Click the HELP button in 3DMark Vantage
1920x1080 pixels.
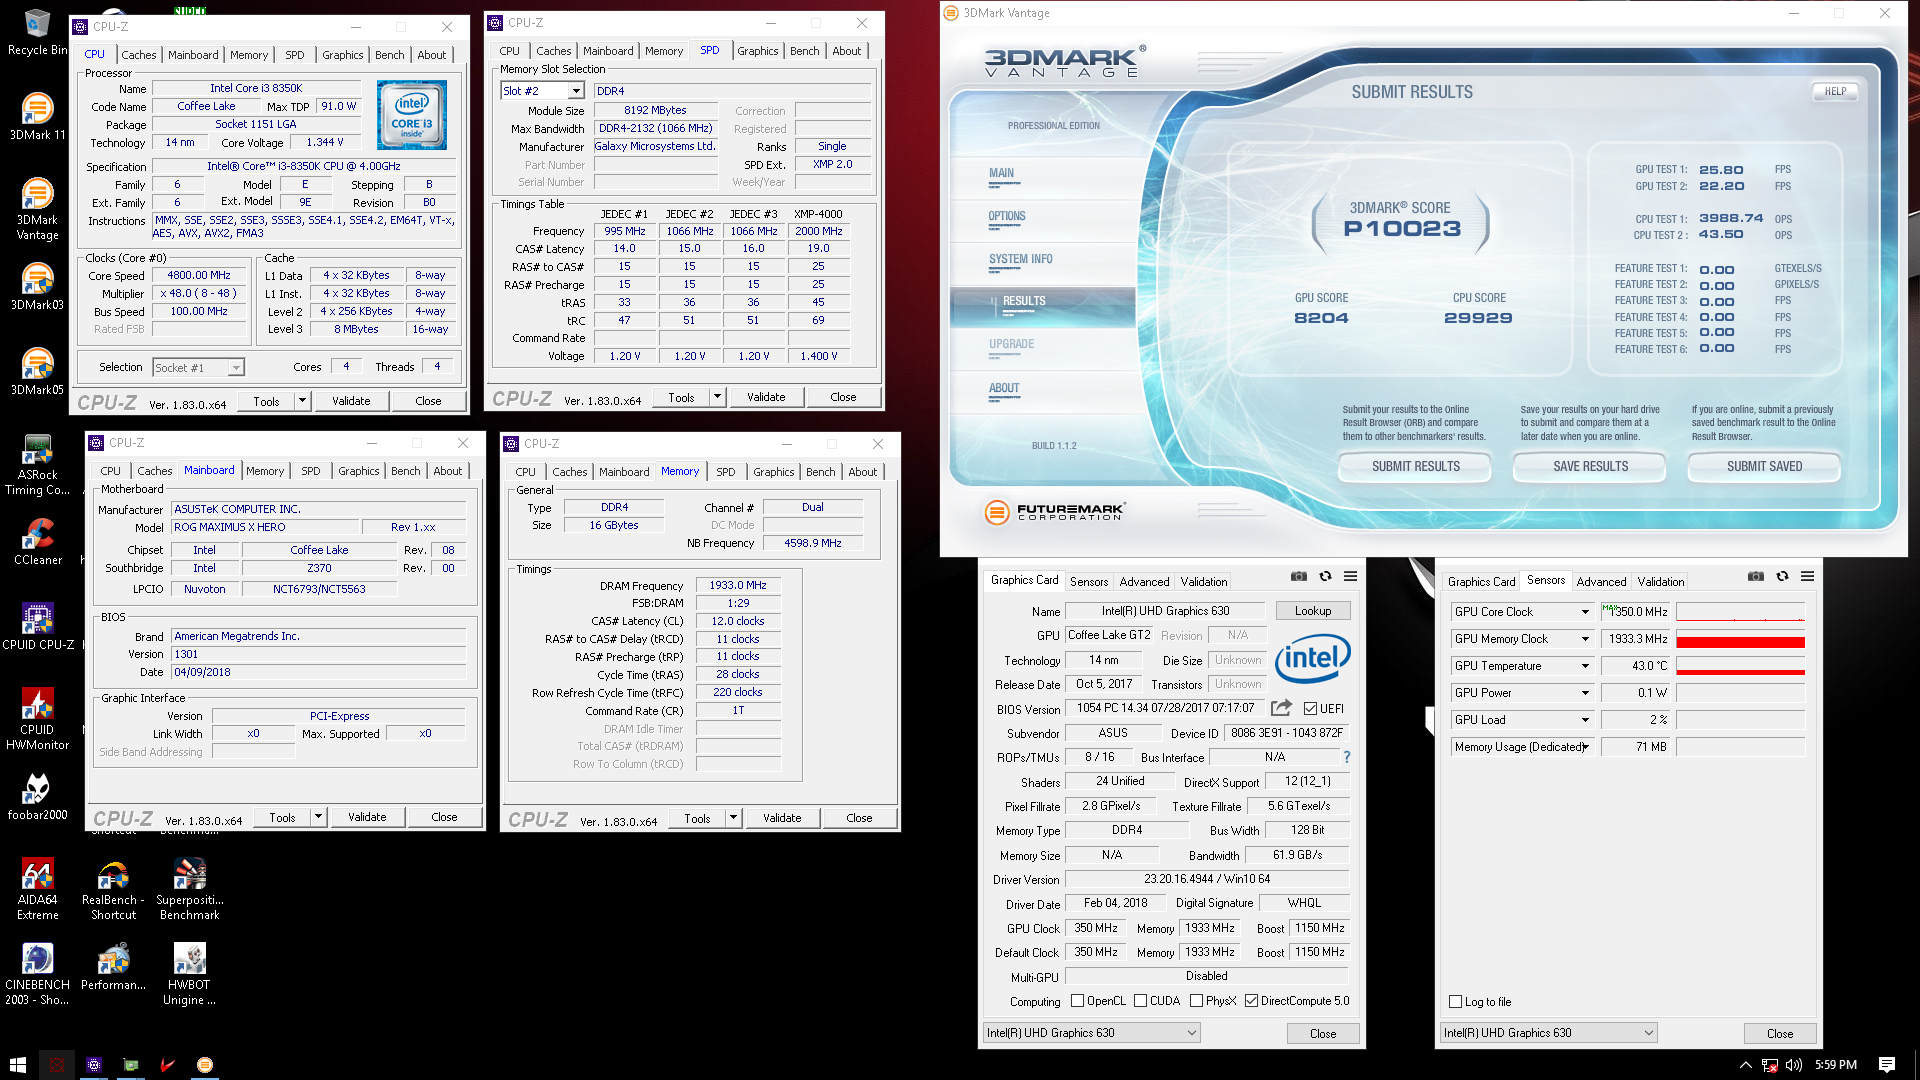(x=1835, y=91)
